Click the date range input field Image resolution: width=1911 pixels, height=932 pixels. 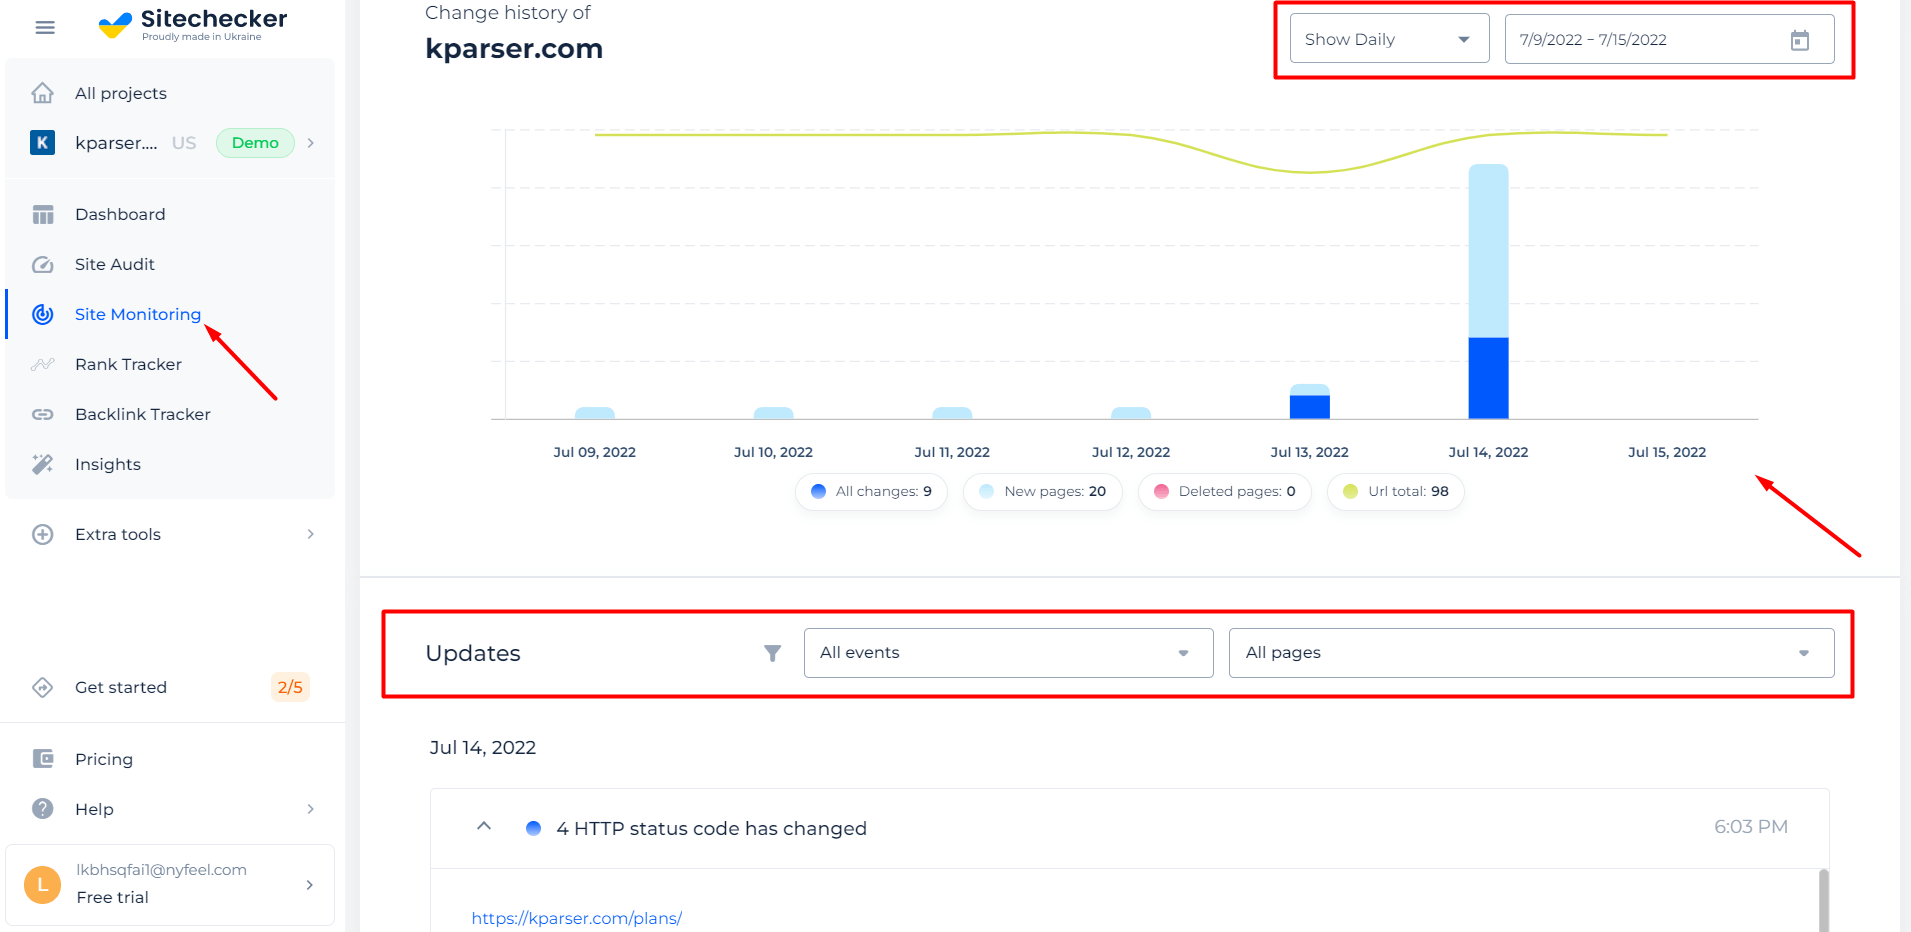click(x=1669, y=39)
